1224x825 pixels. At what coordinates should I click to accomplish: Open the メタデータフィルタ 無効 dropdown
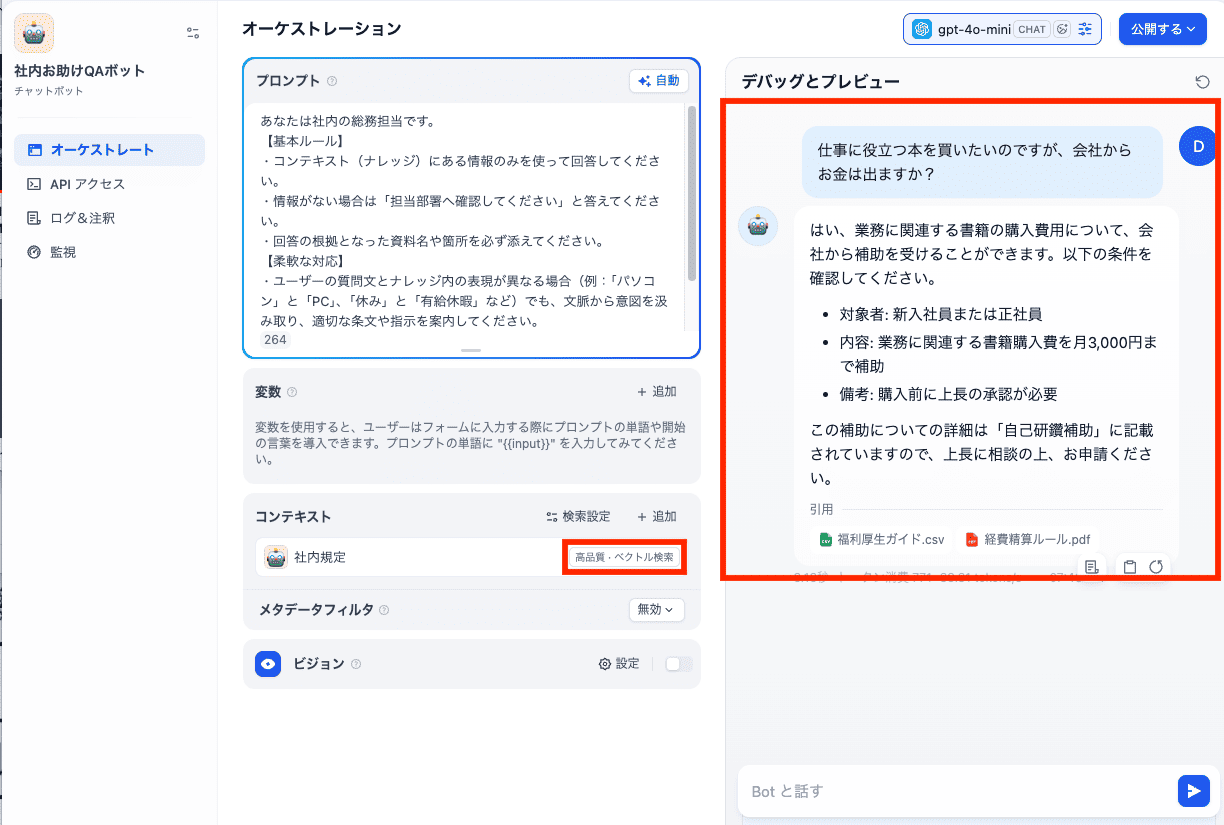pyautogui.click(x=656, y=609)
